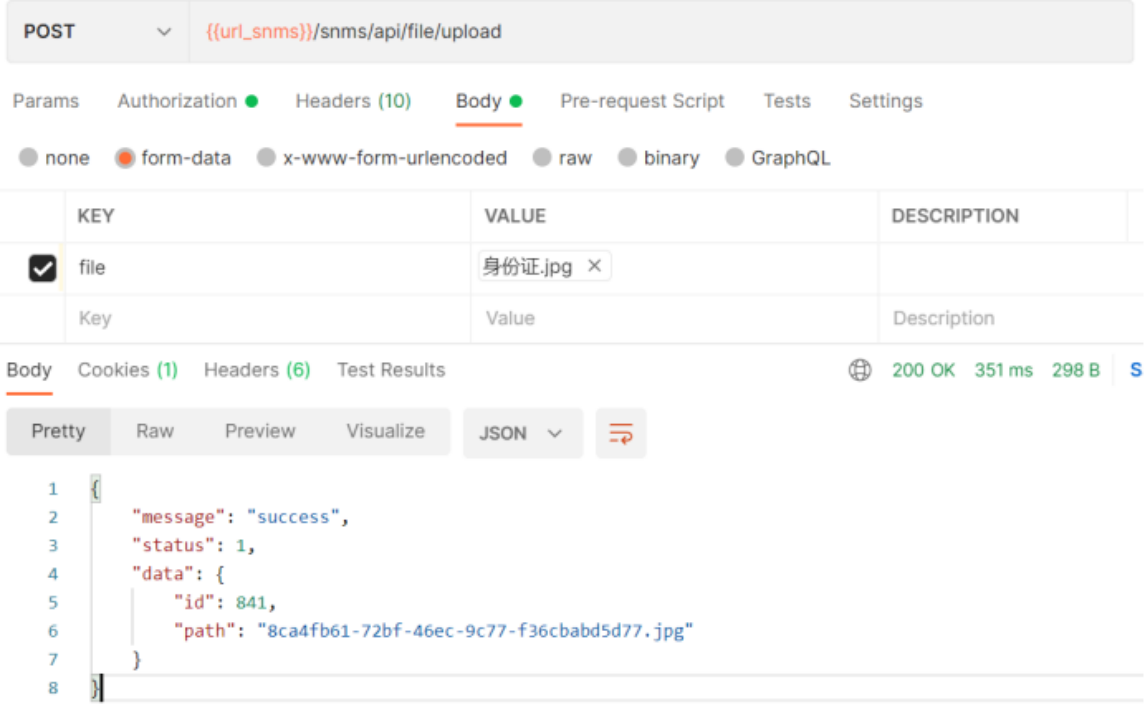View response Headers (6) tab
Viewport: 1145px width, 720px height.
tap(257, 370)
